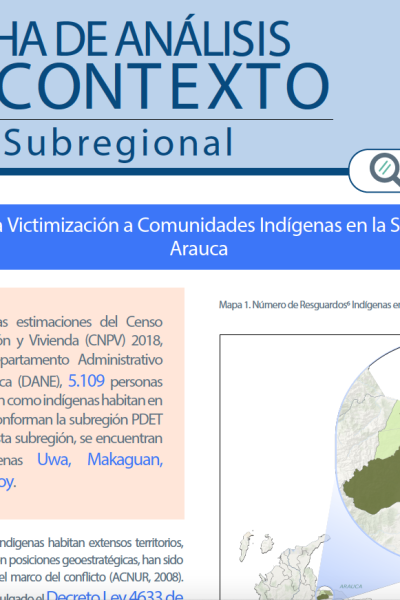Click the Mapa 1 caption text
400x600 pixels.
pyautogui.click(x=309, y=305)
